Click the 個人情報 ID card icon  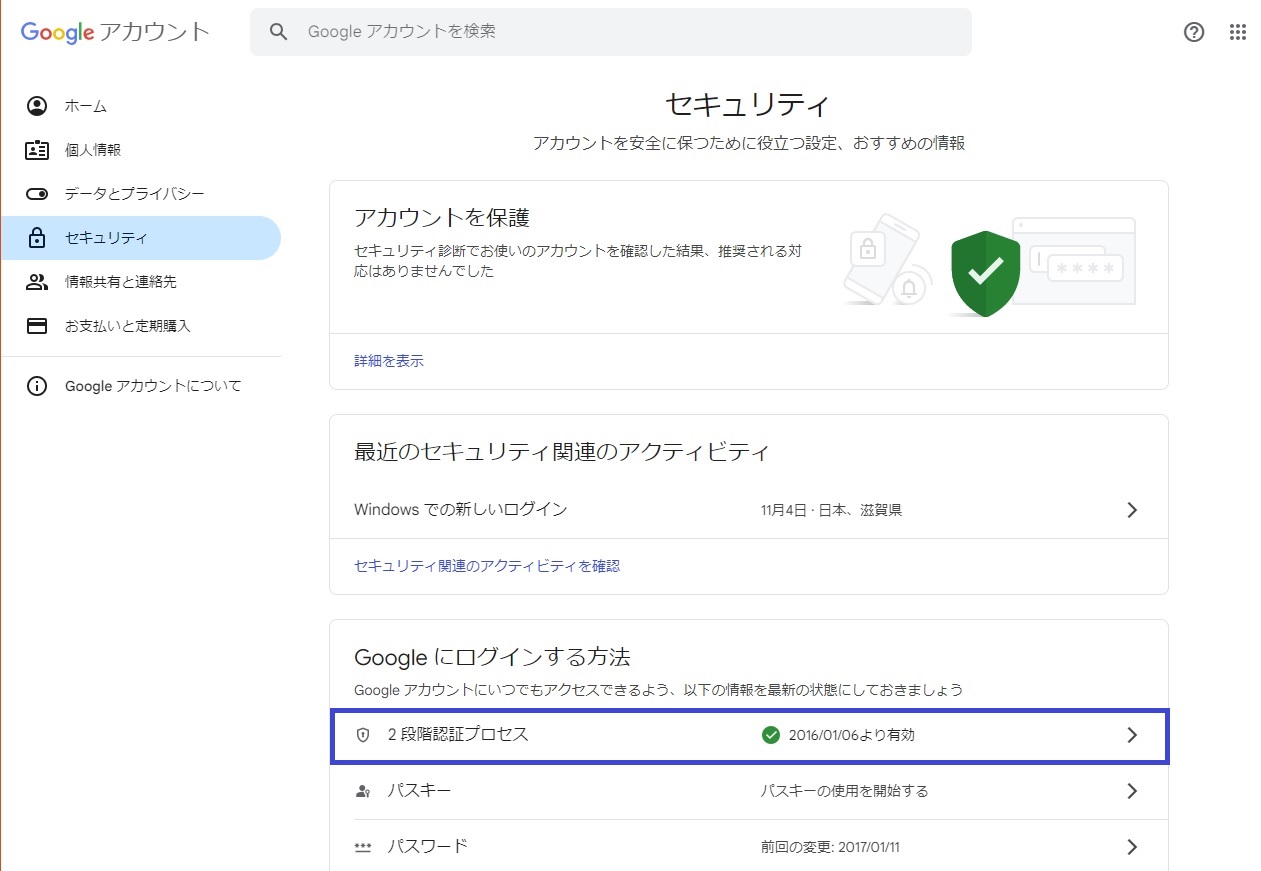click(37, 150)
